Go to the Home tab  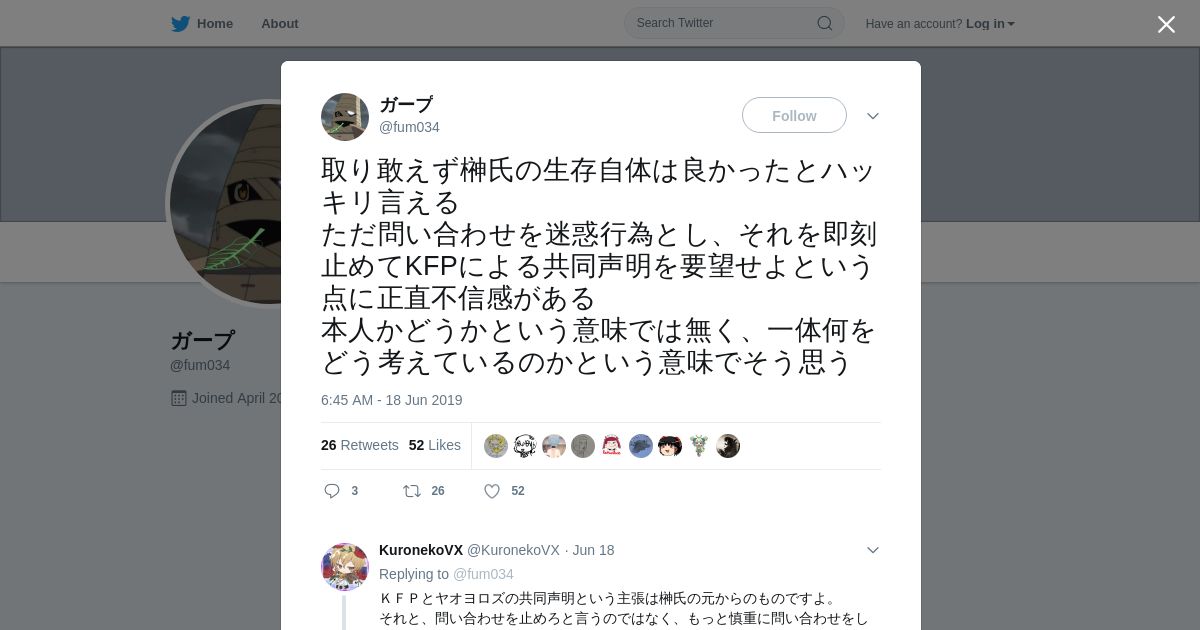click(202, 24)
